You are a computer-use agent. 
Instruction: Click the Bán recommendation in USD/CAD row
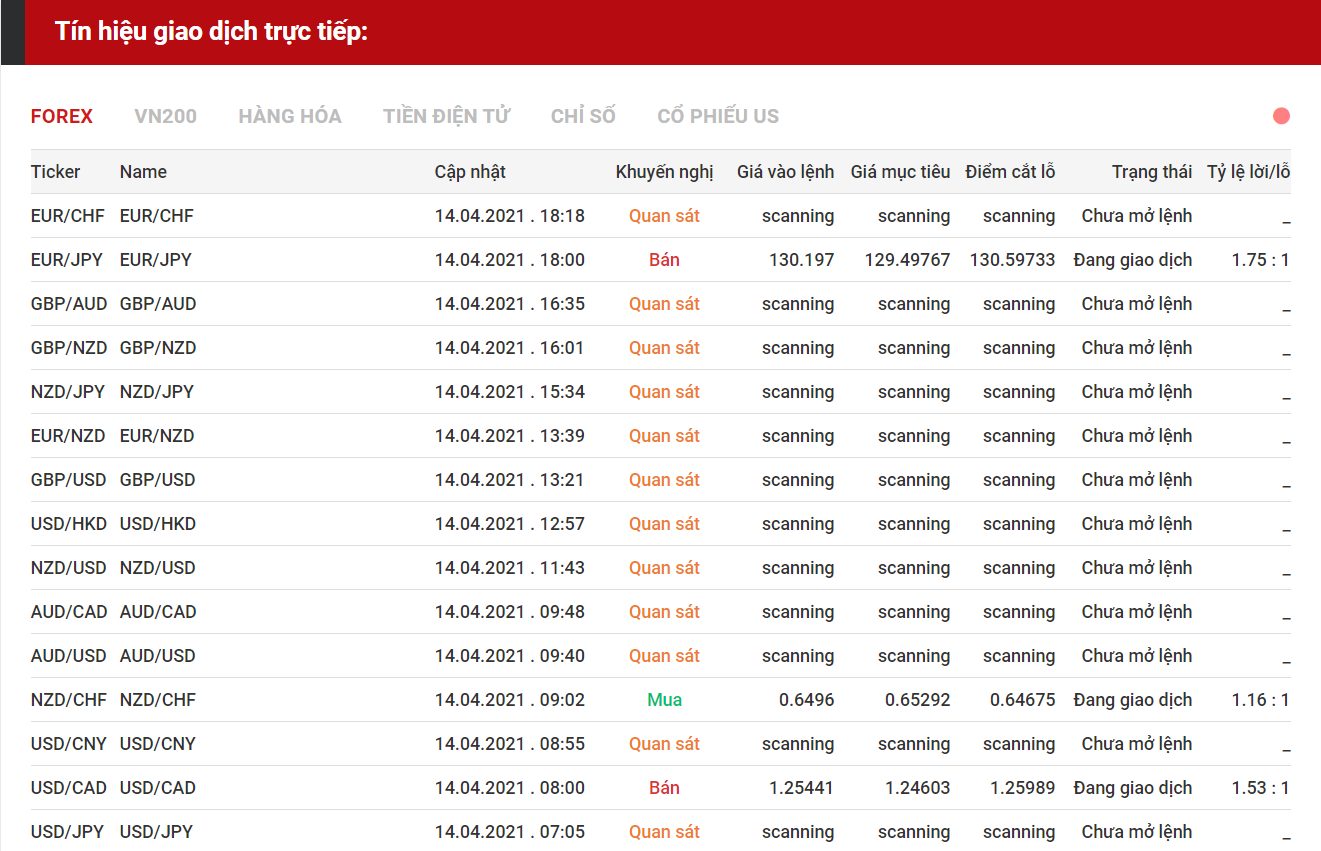pyautogui.click(x=664, y=788)
